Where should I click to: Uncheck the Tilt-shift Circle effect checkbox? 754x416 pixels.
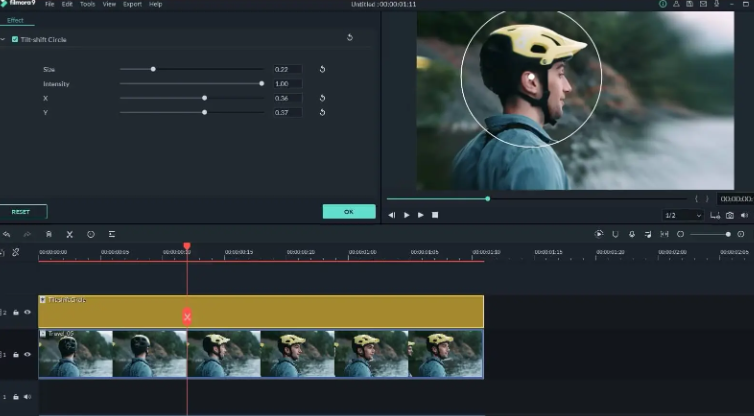pos(15,39)
